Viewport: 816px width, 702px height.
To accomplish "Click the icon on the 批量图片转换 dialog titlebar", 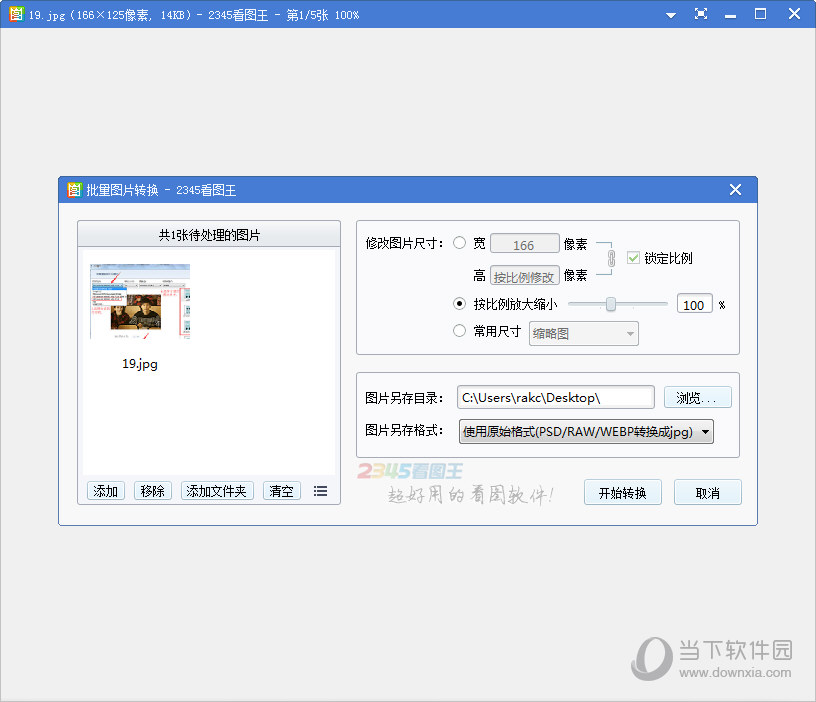I will [74, 189].
